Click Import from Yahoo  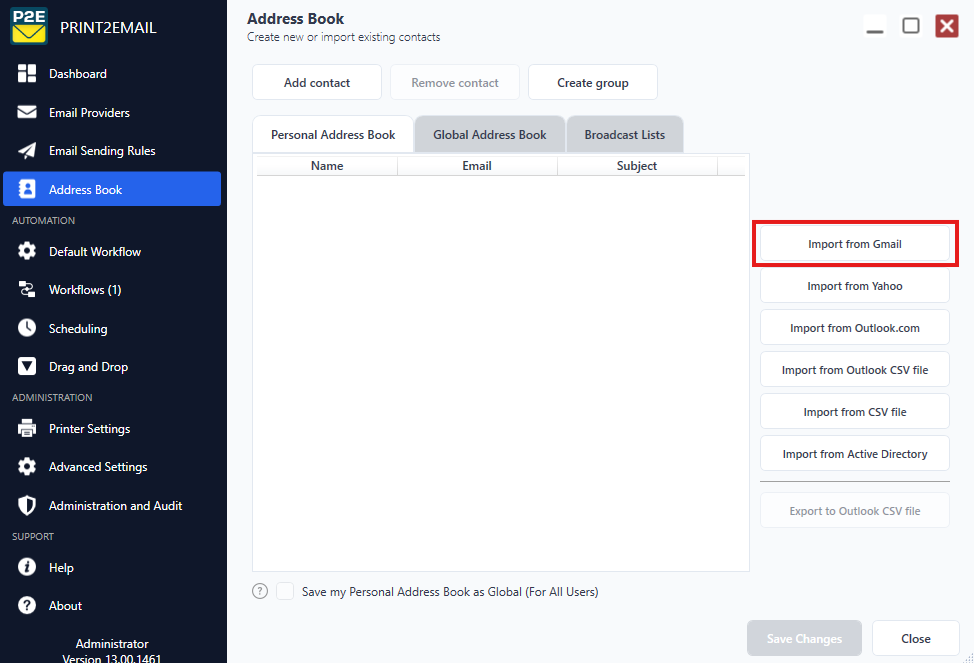(x=855, y=286)
